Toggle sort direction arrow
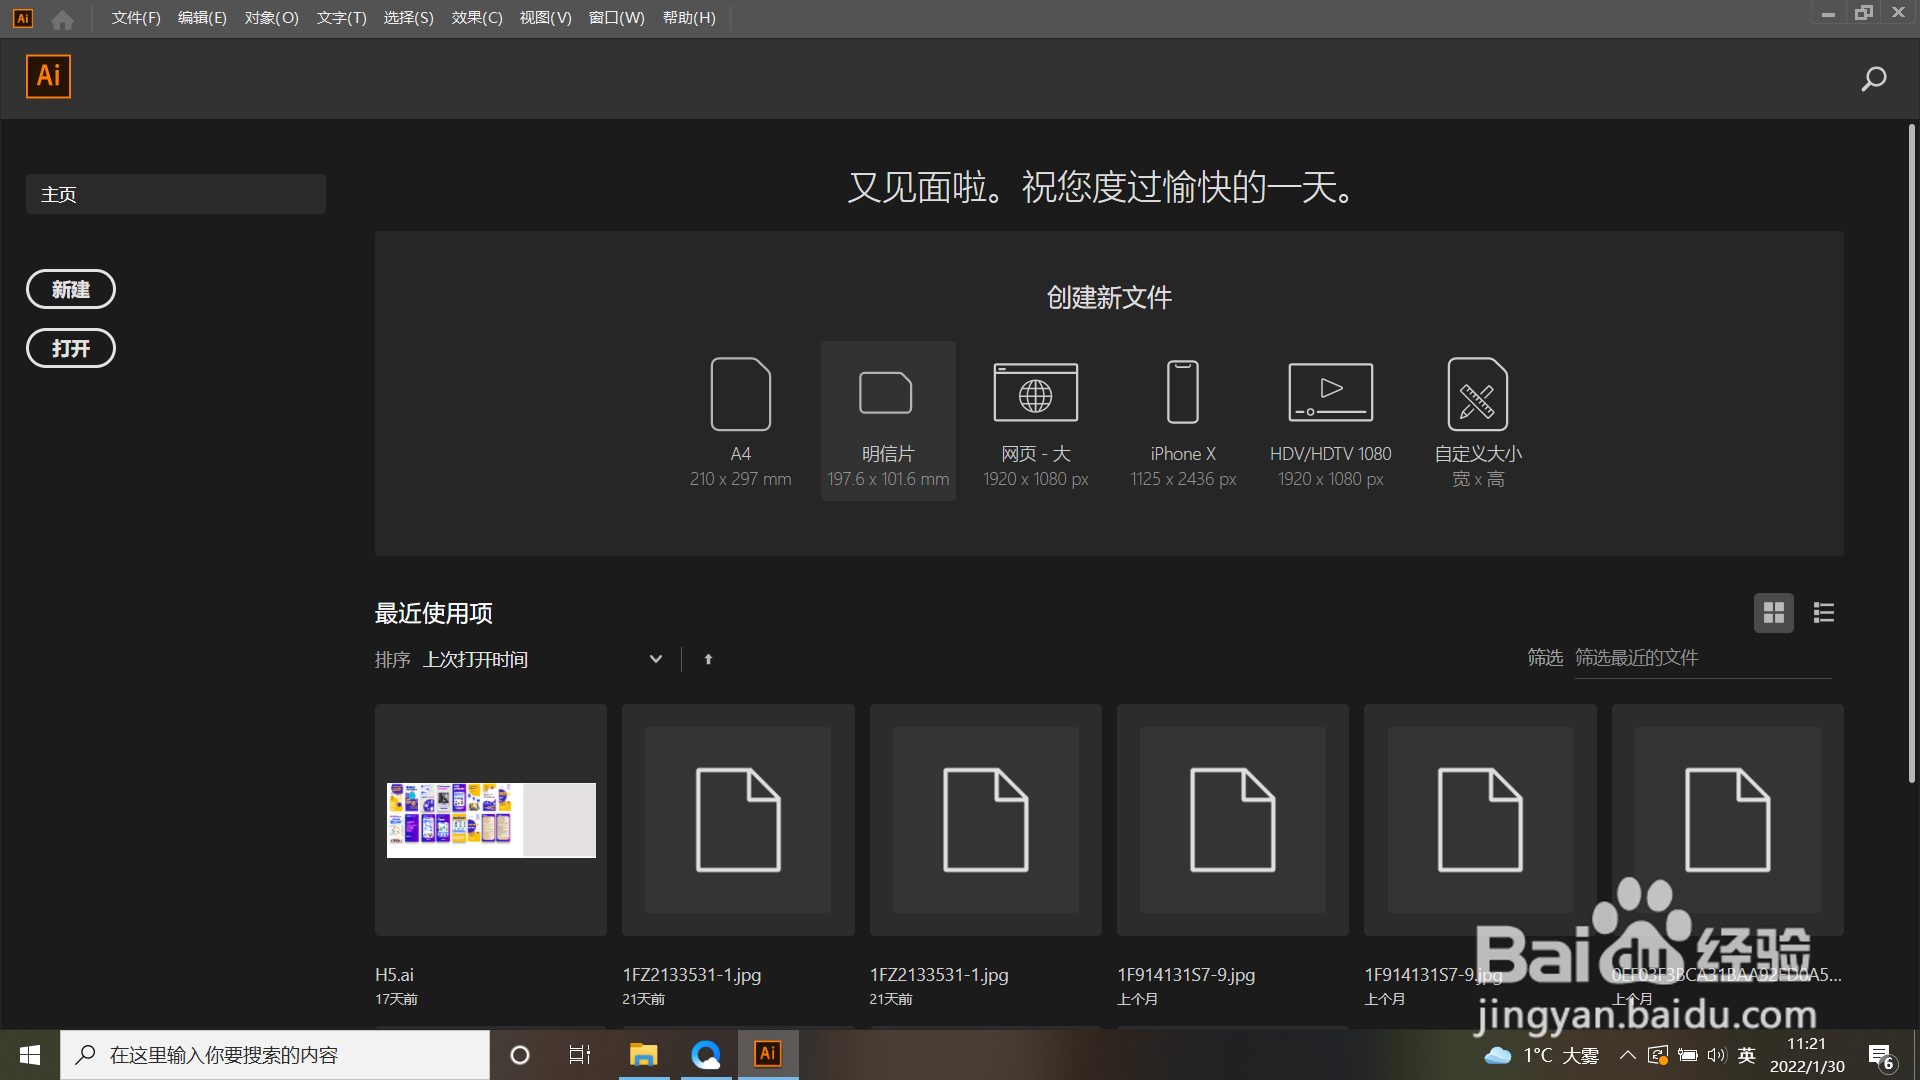 pyautogui.click(x=708, y=659)
